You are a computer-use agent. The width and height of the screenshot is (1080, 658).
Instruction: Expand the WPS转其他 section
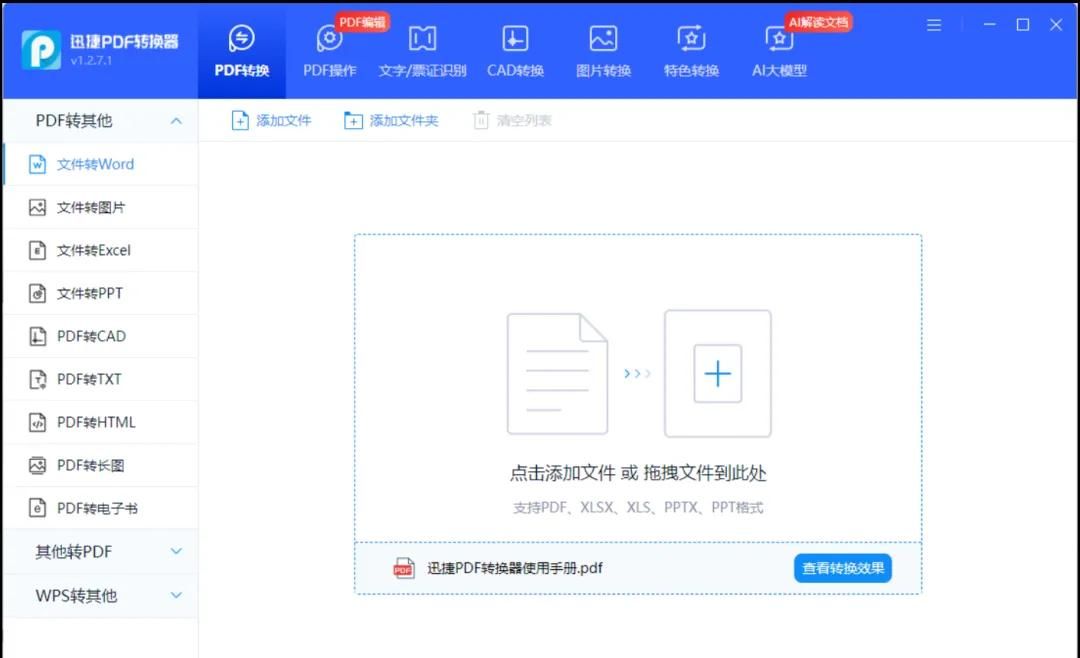(x=100, y=595)
